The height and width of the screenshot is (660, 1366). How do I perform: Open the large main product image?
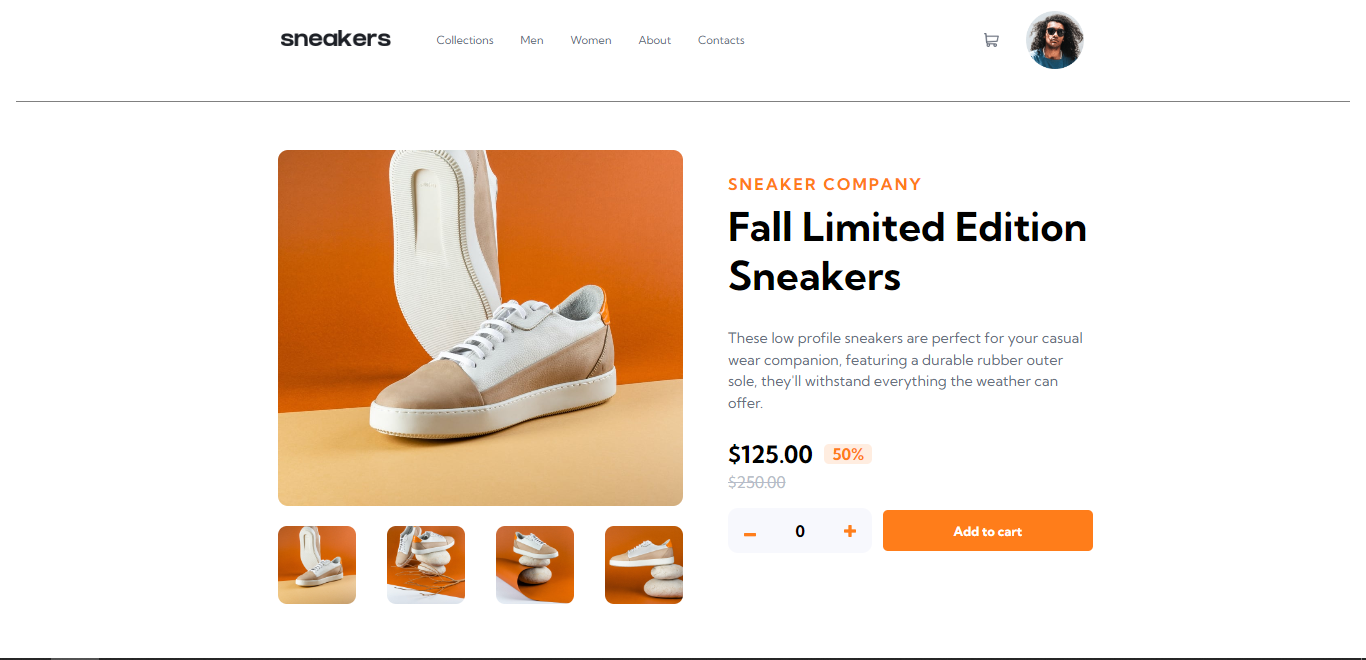tap(480, 328)
